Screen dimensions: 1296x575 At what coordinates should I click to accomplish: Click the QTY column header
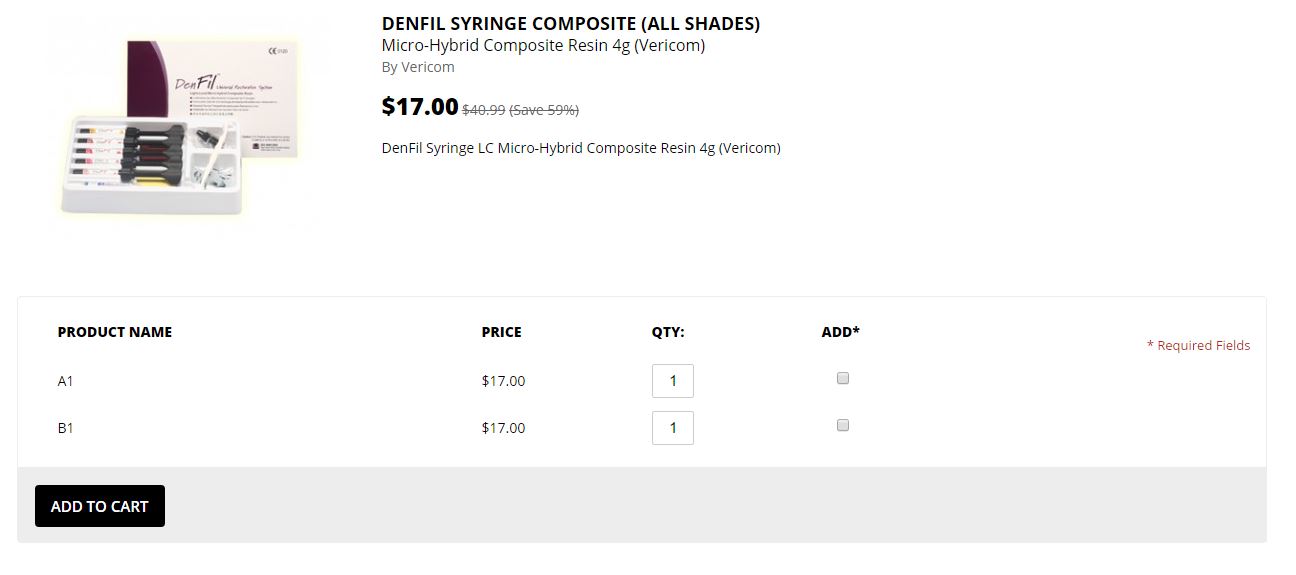(668, 332)
